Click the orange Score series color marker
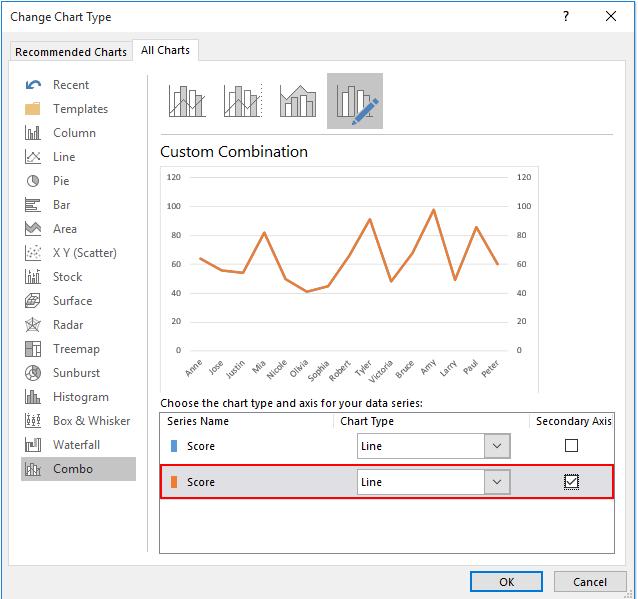Image resolution: width=638 pixels, height=599 pixels. (x=174, y=482)
